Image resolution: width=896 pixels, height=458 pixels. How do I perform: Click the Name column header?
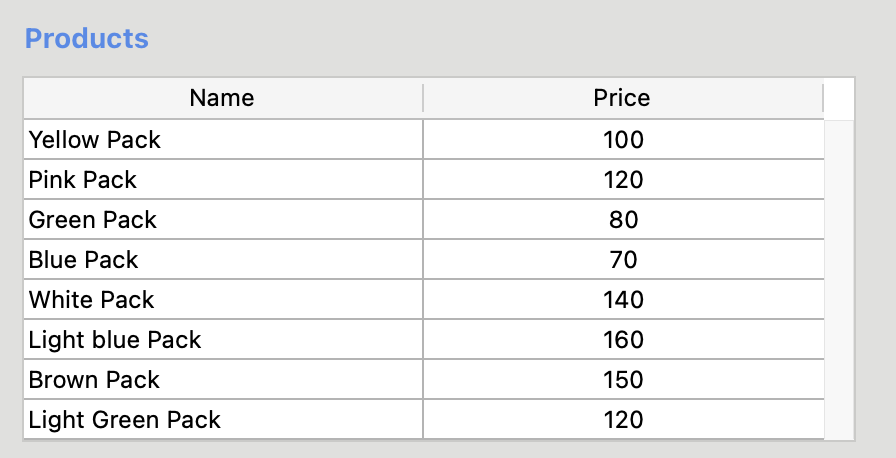222,98
